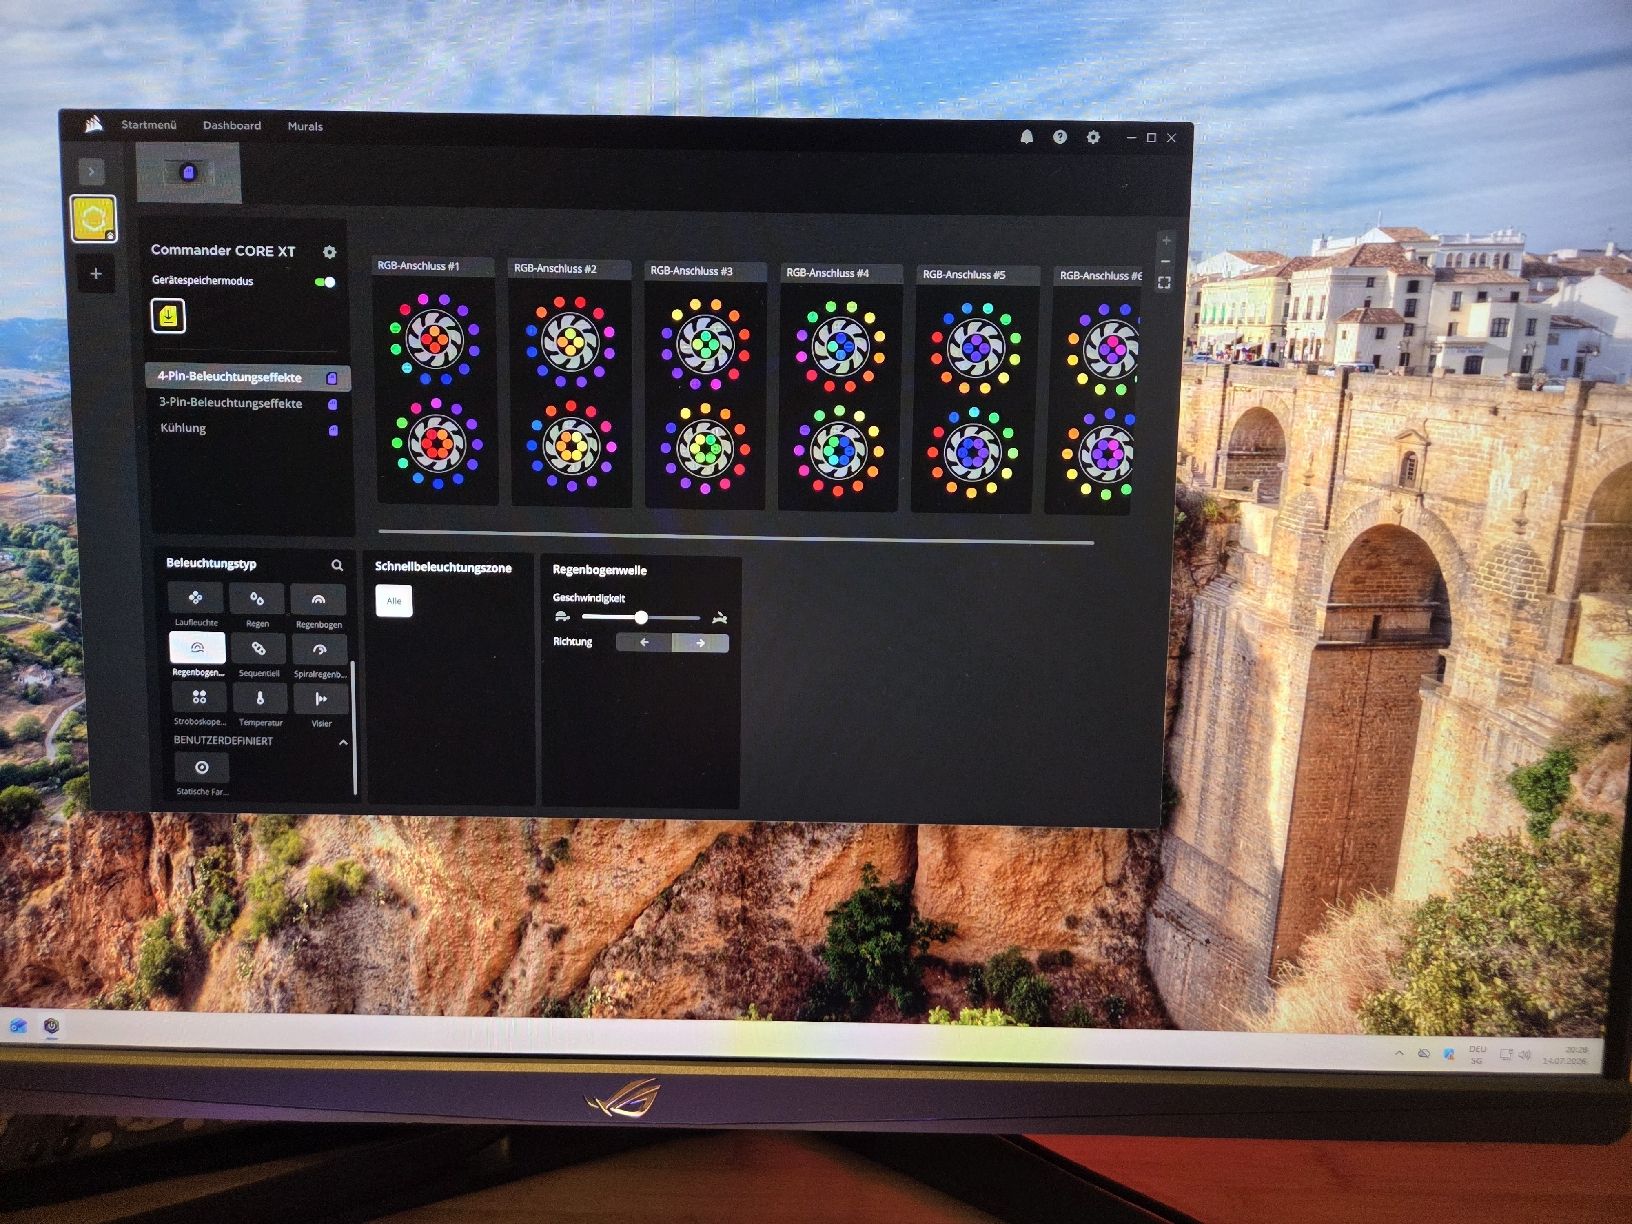The image size is (1632, 1224).
Task: Open the lighting type search
Action: tap(337, 565)
